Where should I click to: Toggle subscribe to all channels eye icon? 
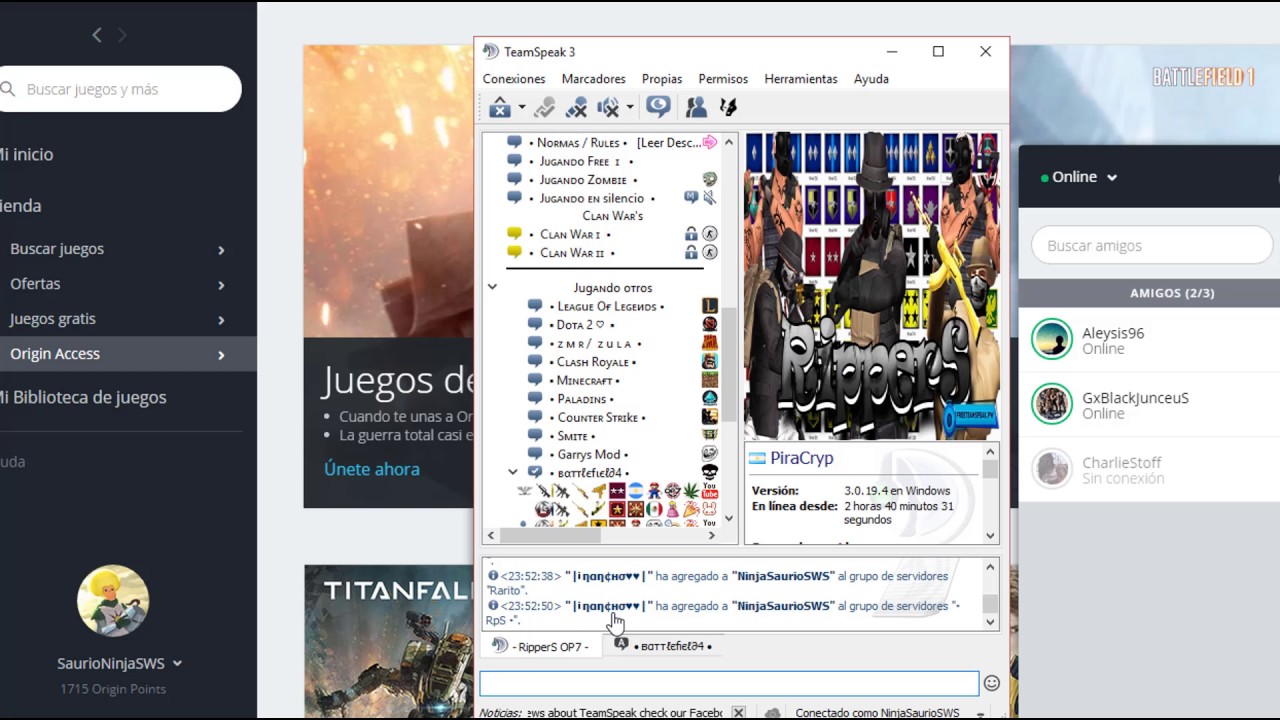coord(658,106)
